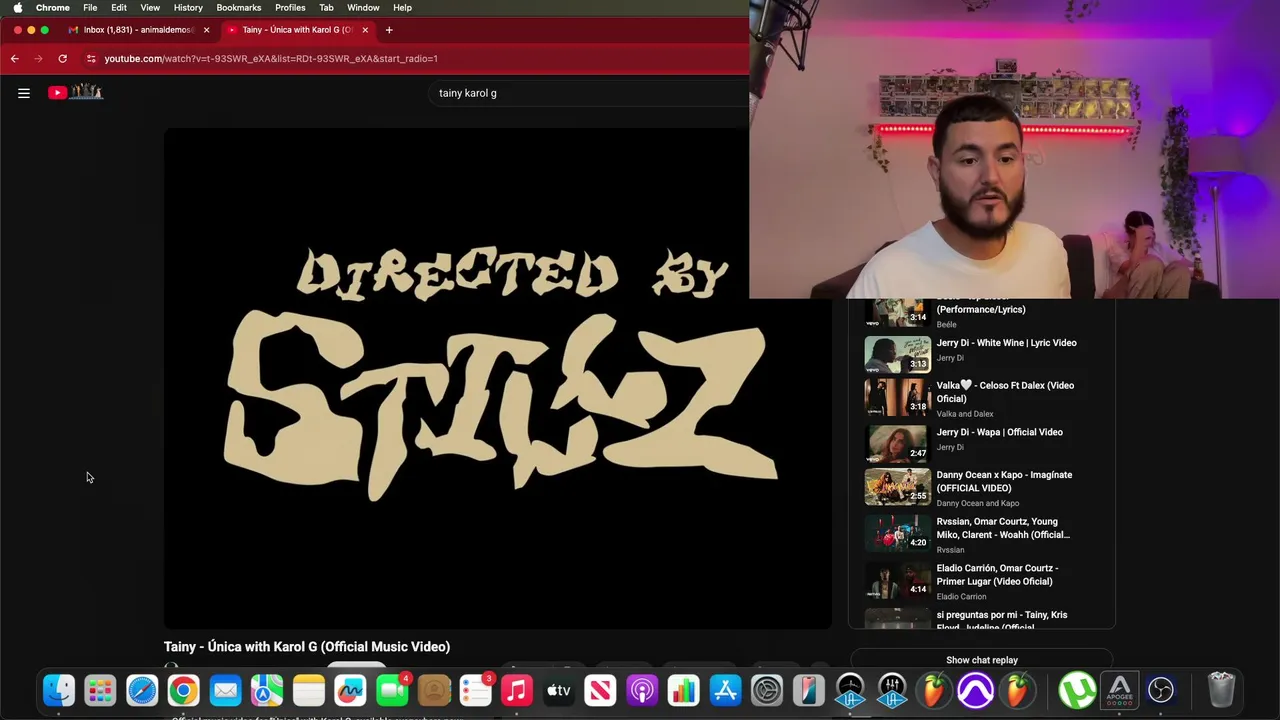
Task: Open the Edit menu
Action: 119,7
